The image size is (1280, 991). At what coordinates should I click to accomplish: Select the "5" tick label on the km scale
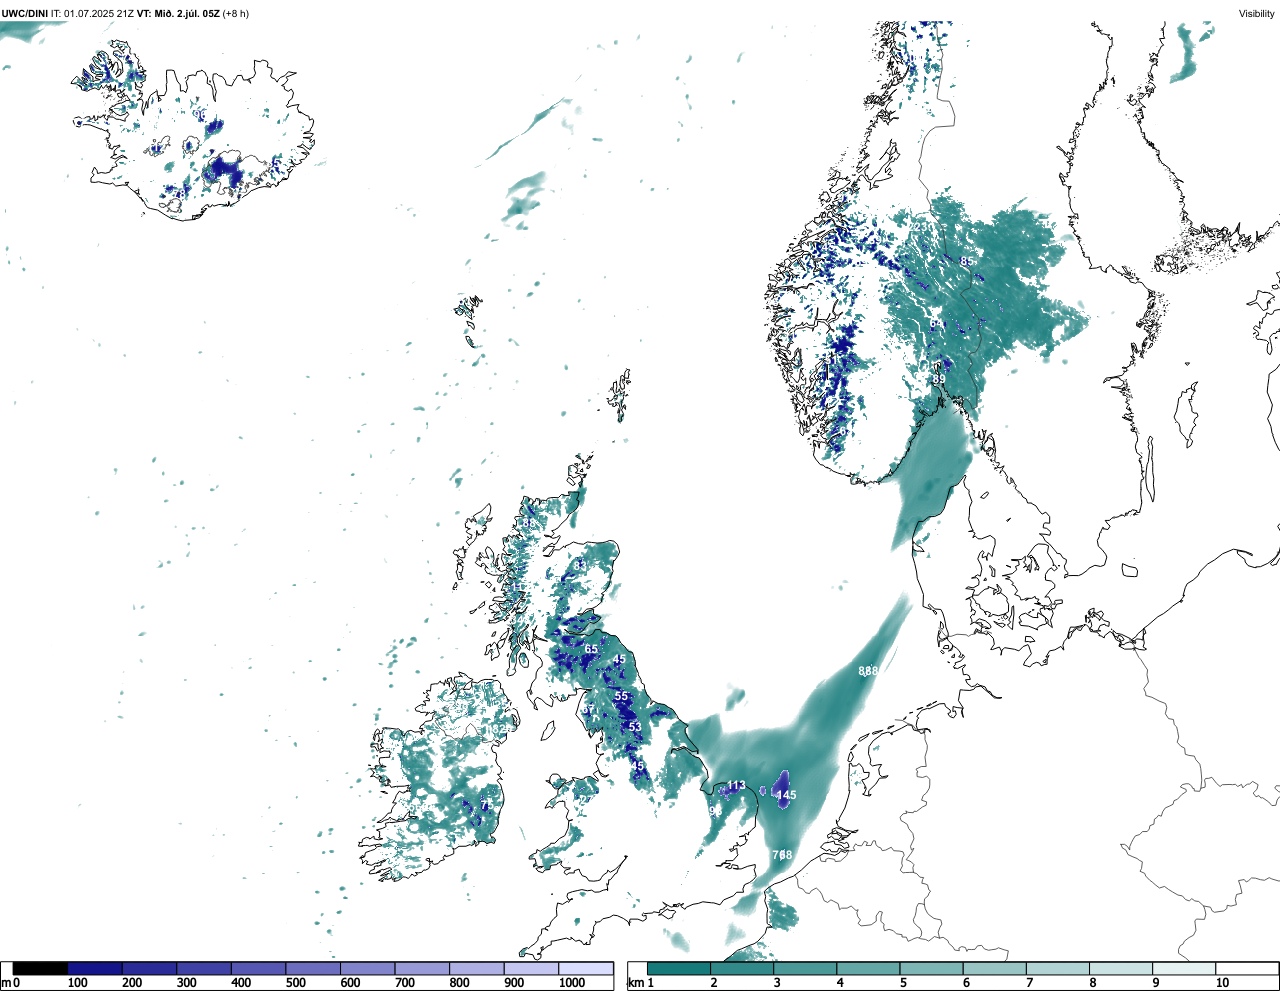pyautogui.click(x=903, y=983)
